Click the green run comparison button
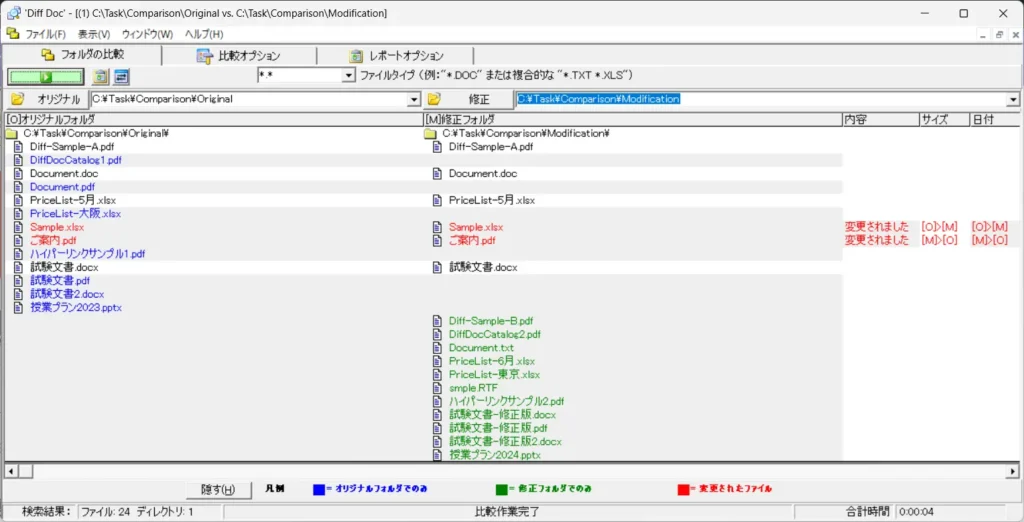 (x=45, y=76)
